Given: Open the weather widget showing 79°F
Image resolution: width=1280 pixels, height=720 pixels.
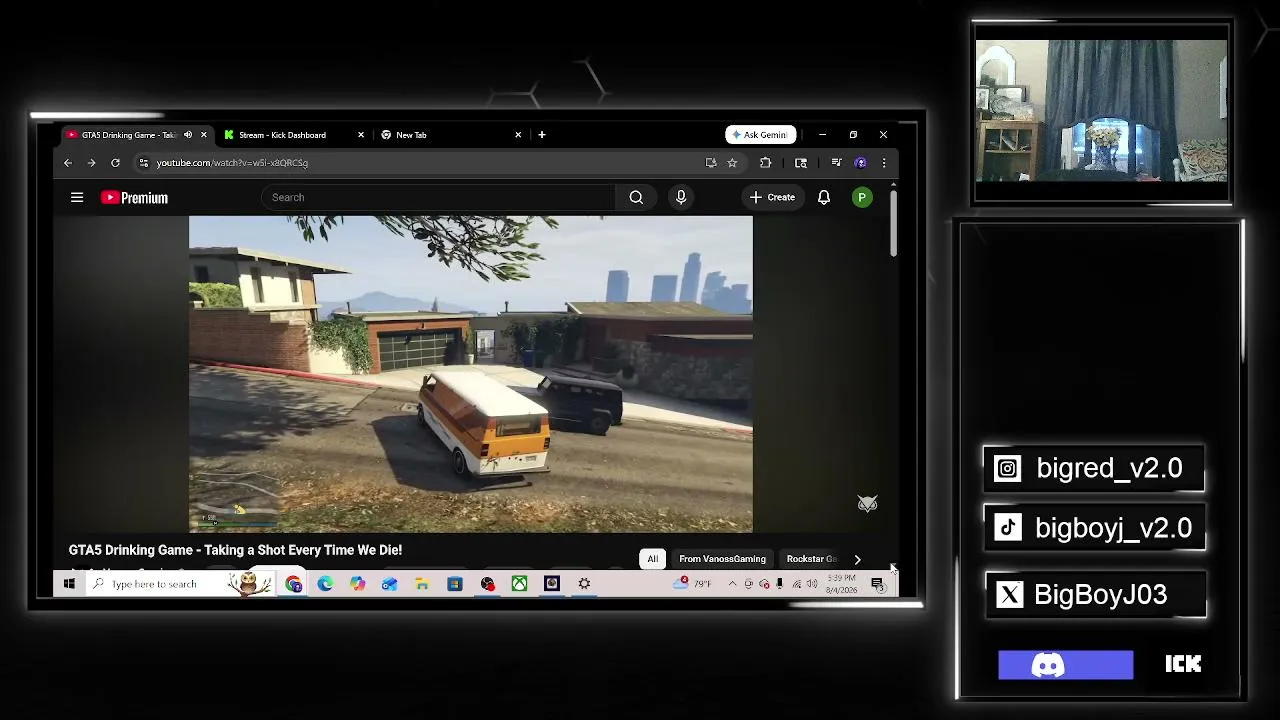Looking at the screenshot, I should [x=694, y=584].
